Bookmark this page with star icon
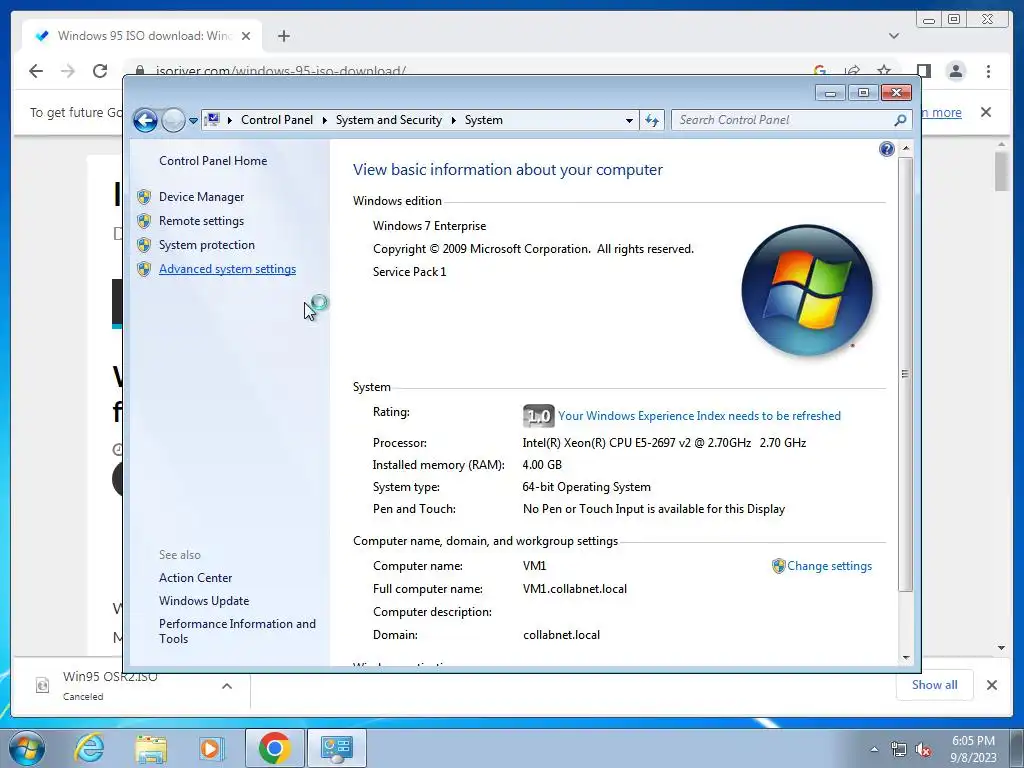1024x768 pixels. [x=884, y=71]
